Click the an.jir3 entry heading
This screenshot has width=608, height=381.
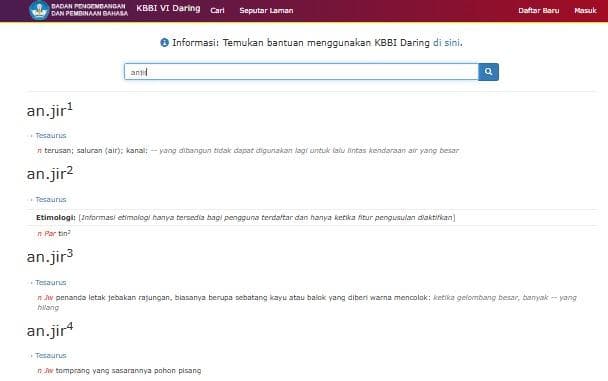(x=50, y=256)
